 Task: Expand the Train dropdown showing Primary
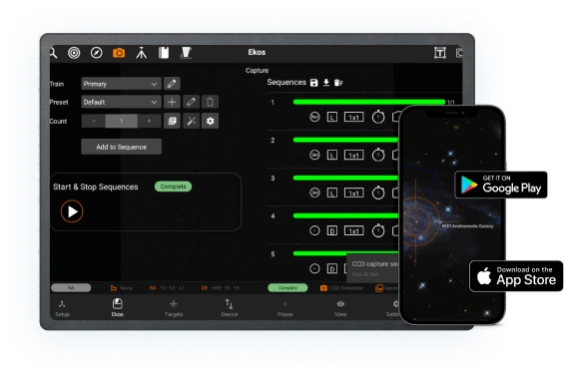(121, 84)
